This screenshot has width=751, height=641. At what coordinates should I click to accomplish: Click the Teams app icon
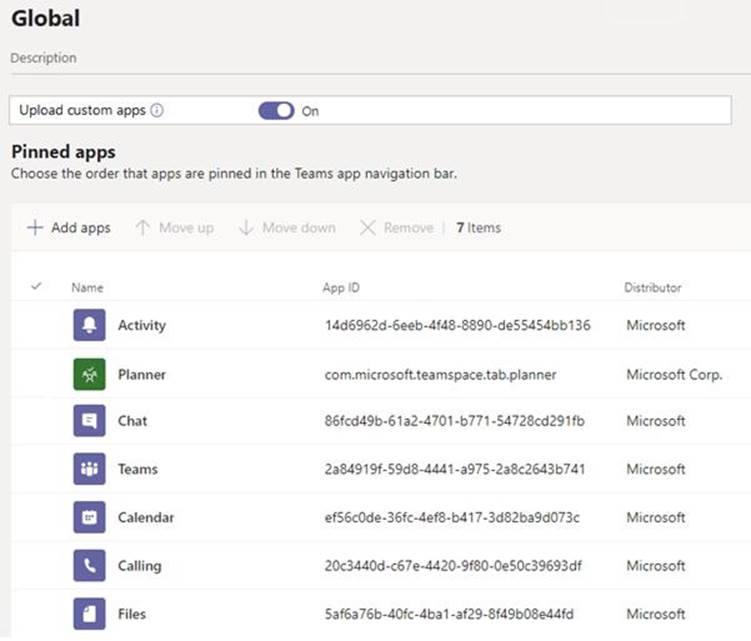89,469
